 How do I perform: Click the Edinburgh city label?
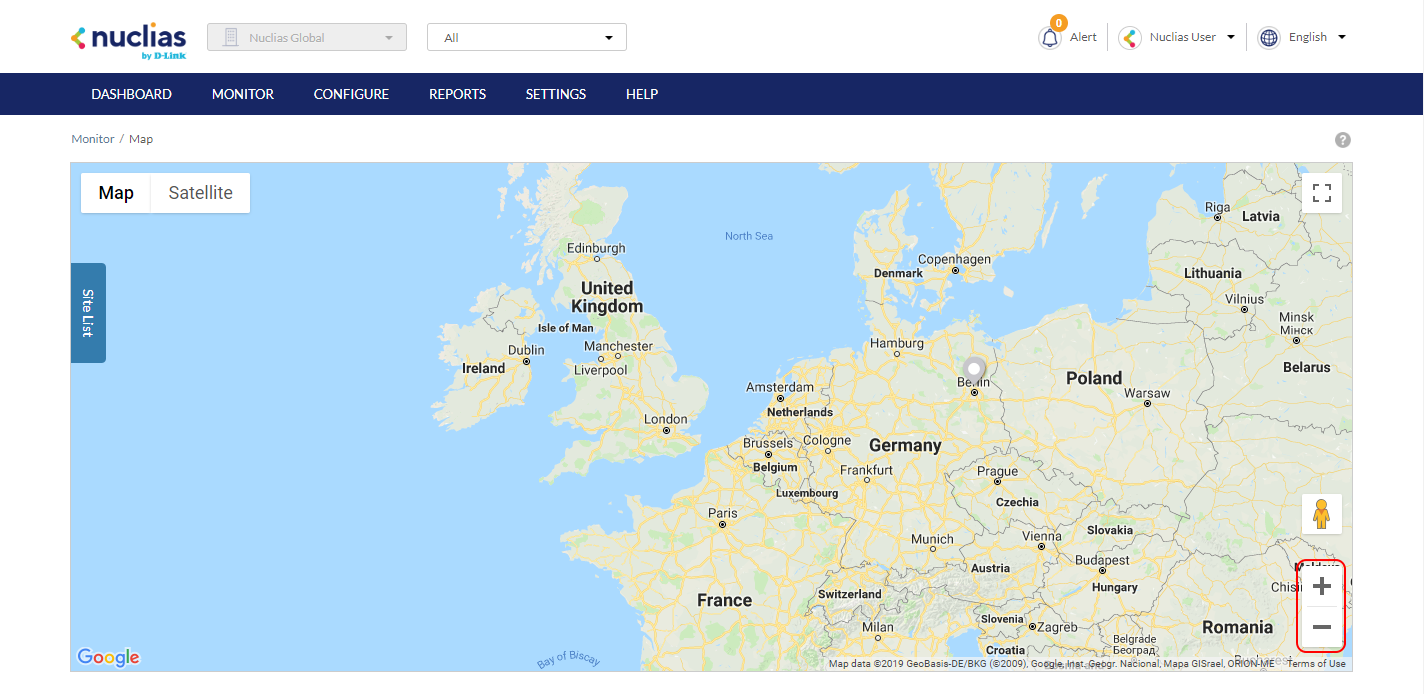[596, 248]
